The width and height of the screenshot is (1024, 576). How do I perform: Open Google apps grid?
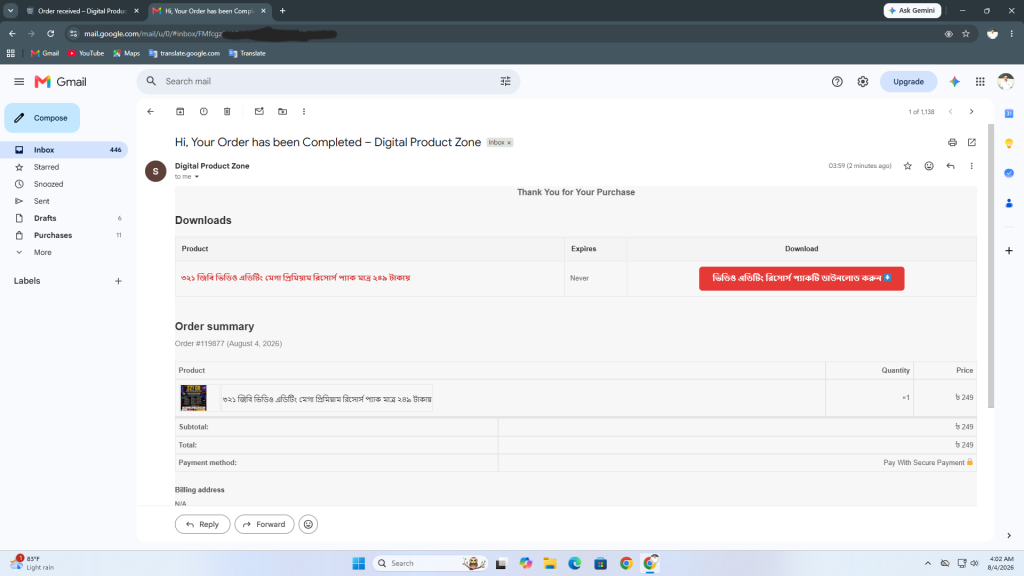[x=980, y=82]
